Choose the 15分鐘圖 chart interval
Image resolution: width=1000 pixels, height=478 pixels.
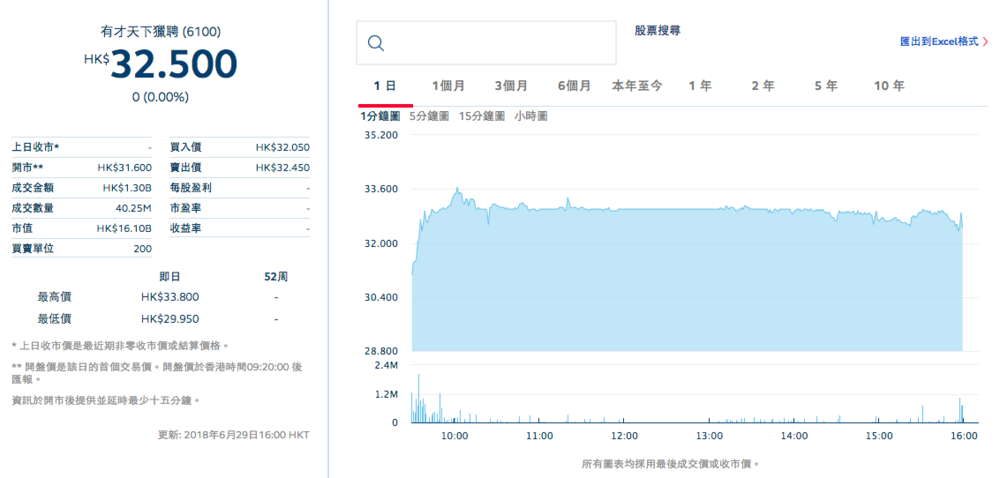482,117
